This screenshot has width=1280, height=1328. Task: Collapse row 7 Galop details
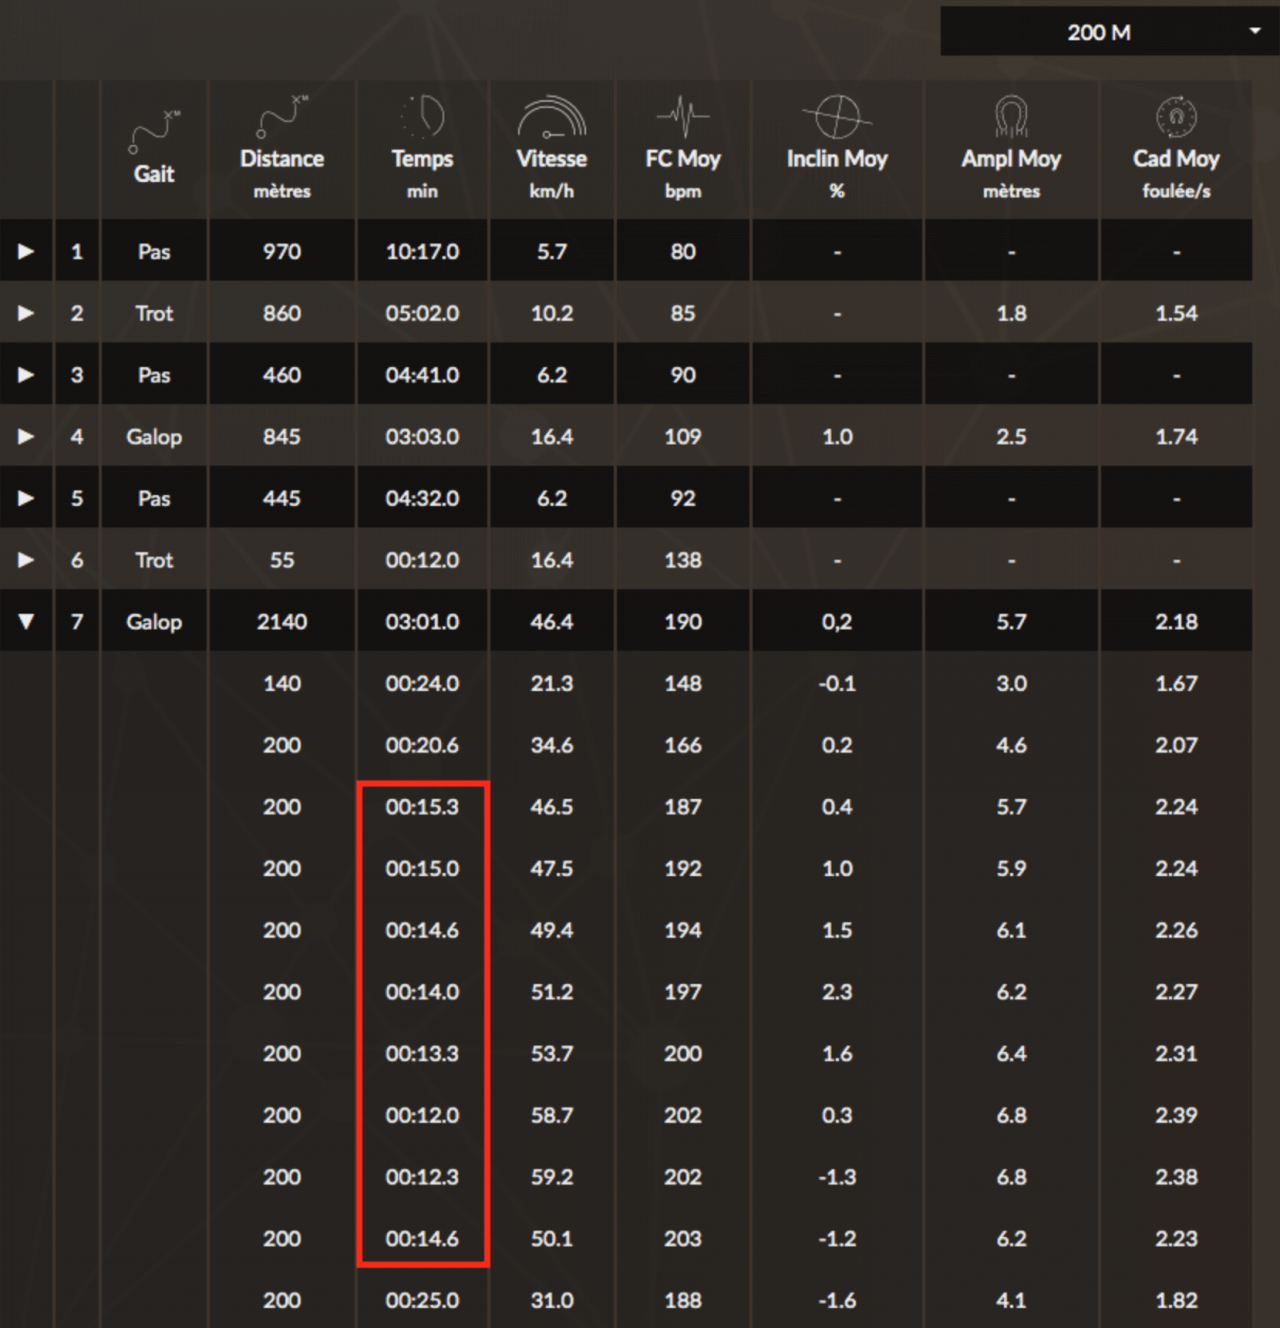click(26, 622)
